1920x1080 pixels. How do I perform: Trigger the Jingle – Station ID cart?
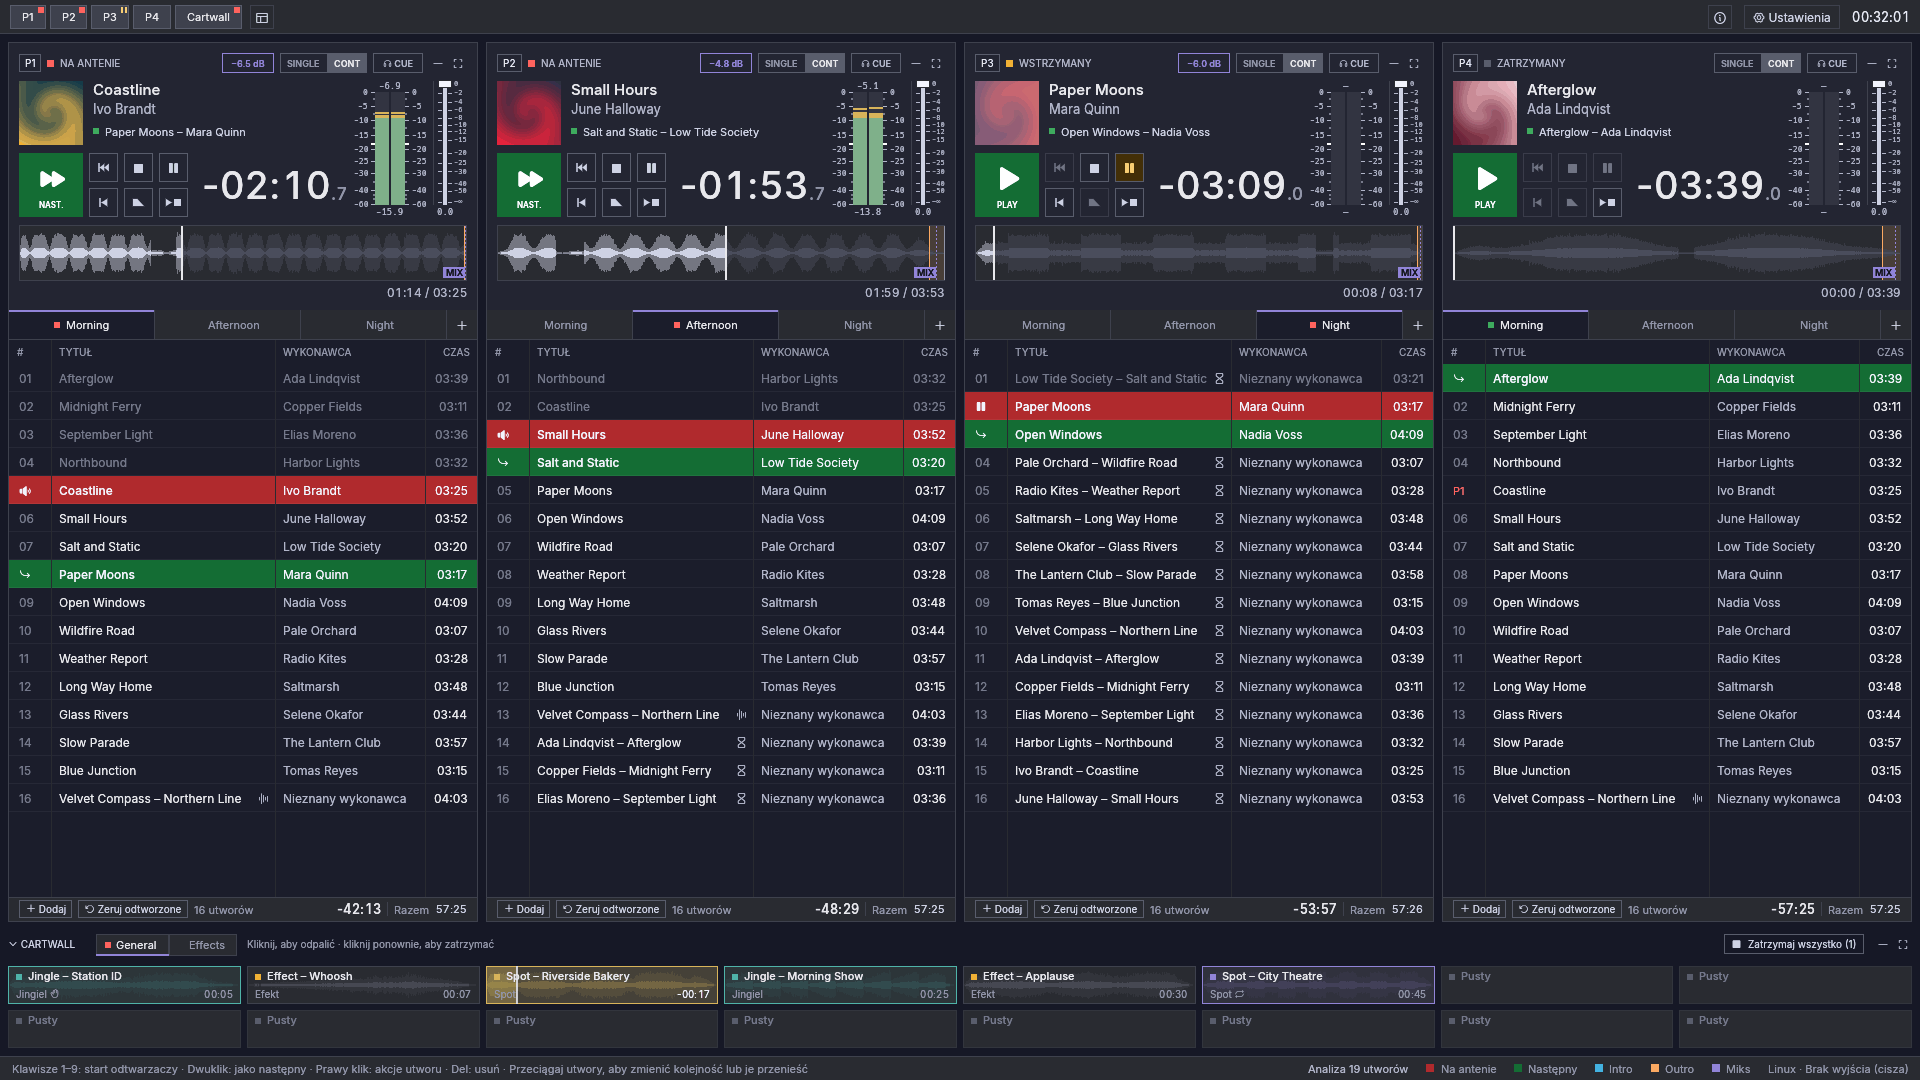(x=125, y=984)
